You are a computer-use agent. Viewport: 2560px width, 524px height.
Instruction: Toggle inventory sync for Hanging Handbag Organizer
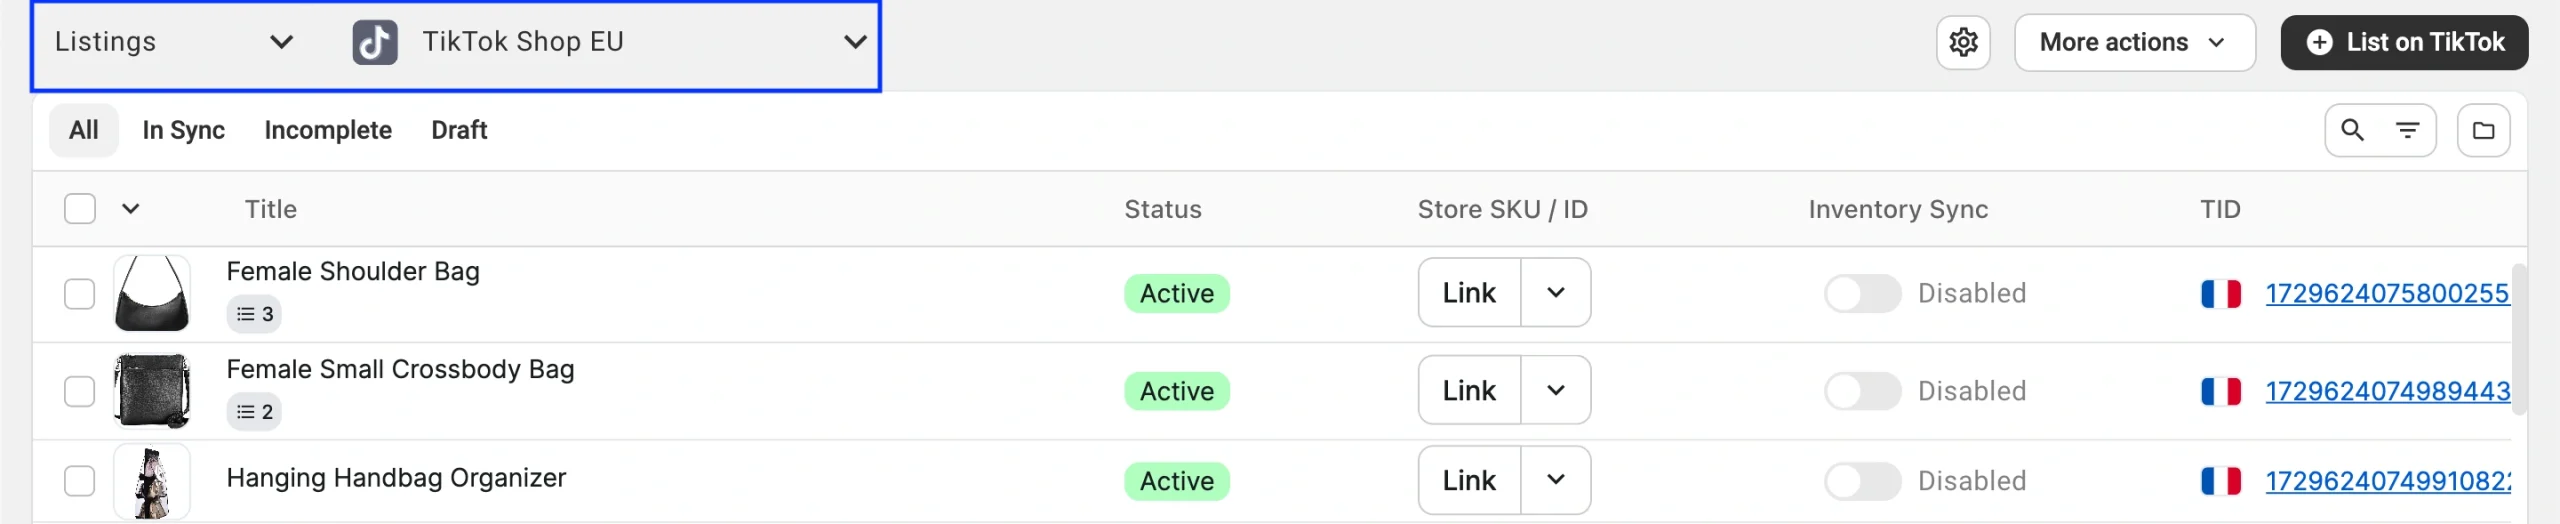(1861, 481)
